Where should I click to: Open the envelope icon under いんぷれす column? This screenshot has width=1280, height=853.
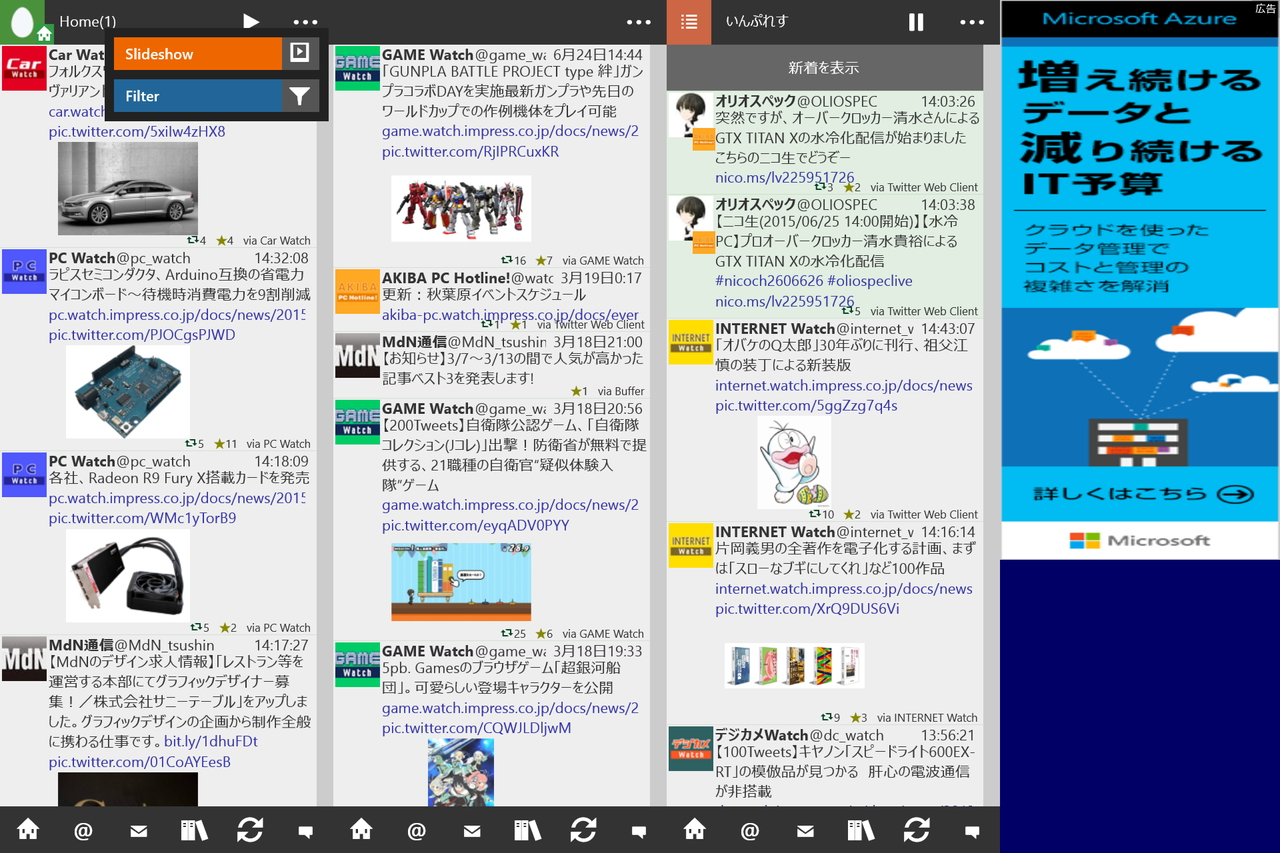tap(805, 830)
